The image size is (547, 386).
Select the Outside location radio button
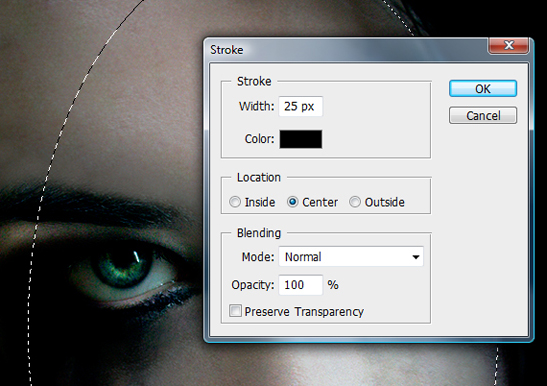click(x=355, y=202)
